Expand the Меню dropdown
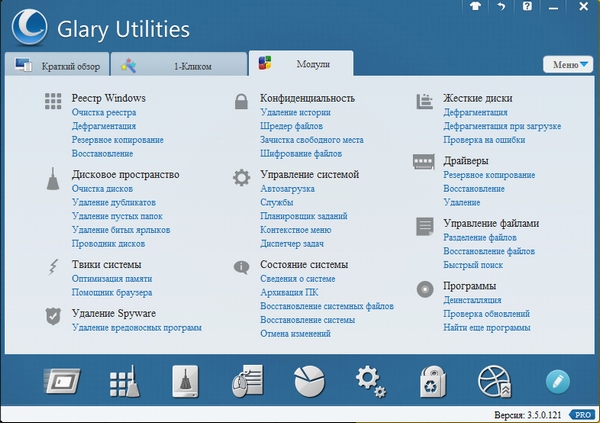 coord(571,65)
